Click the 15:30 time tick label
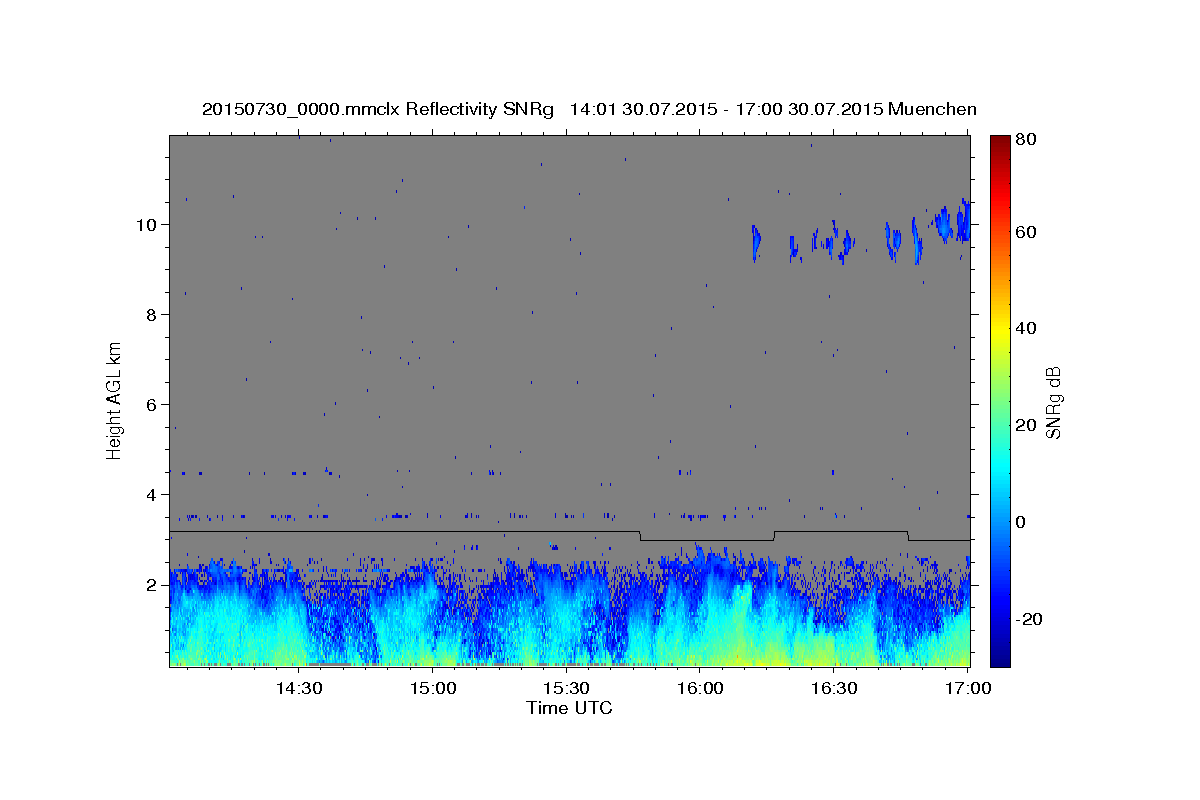Screen dimensions: 1200x800 [565, 688]
